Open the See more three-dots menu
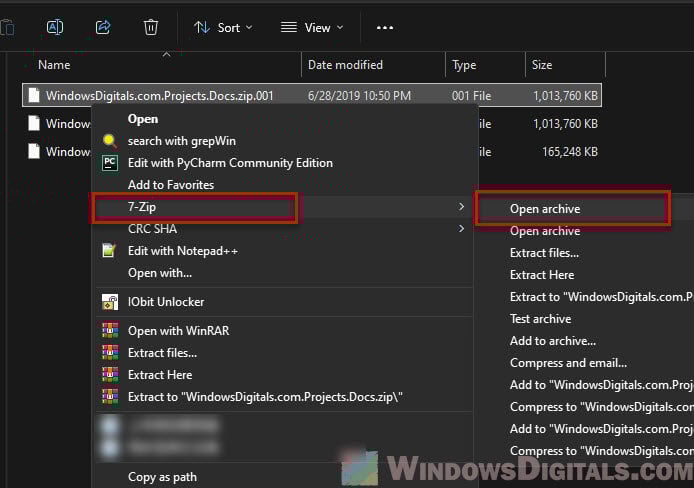Image resolution: width=694 pixels, height=488 pixels. 385,28
